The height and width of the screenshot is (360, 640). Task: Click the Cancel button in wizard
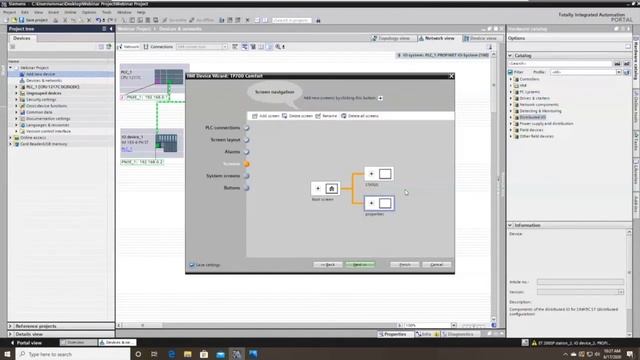coord(436,264)
